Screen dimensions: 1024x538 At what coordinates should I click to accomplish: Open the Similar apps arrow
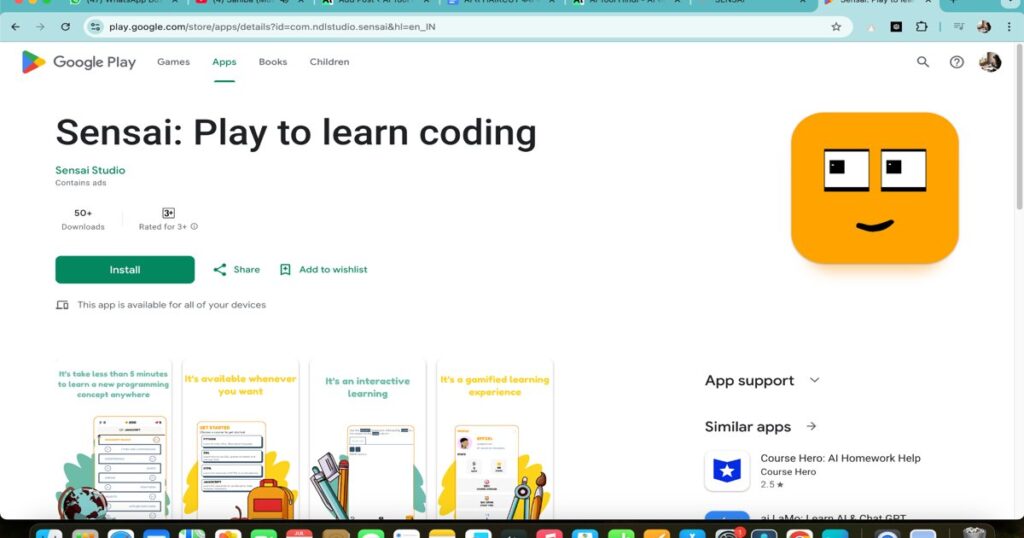coord(811,426)
